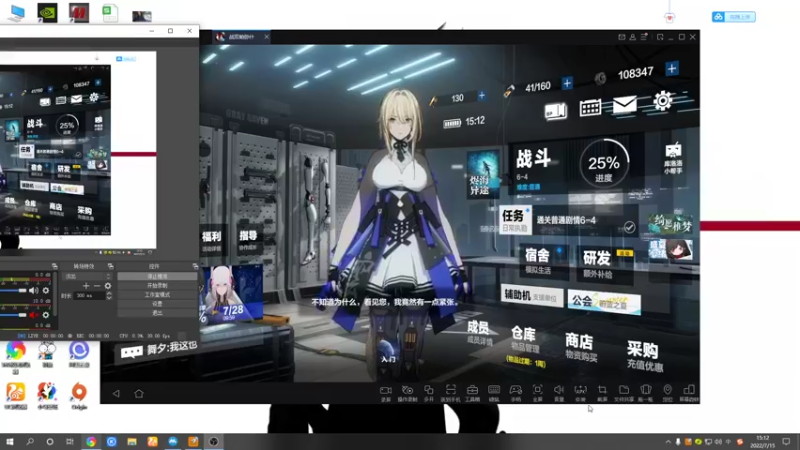
Task: Open the game calendar icon
Action: (x=590, y=108)
